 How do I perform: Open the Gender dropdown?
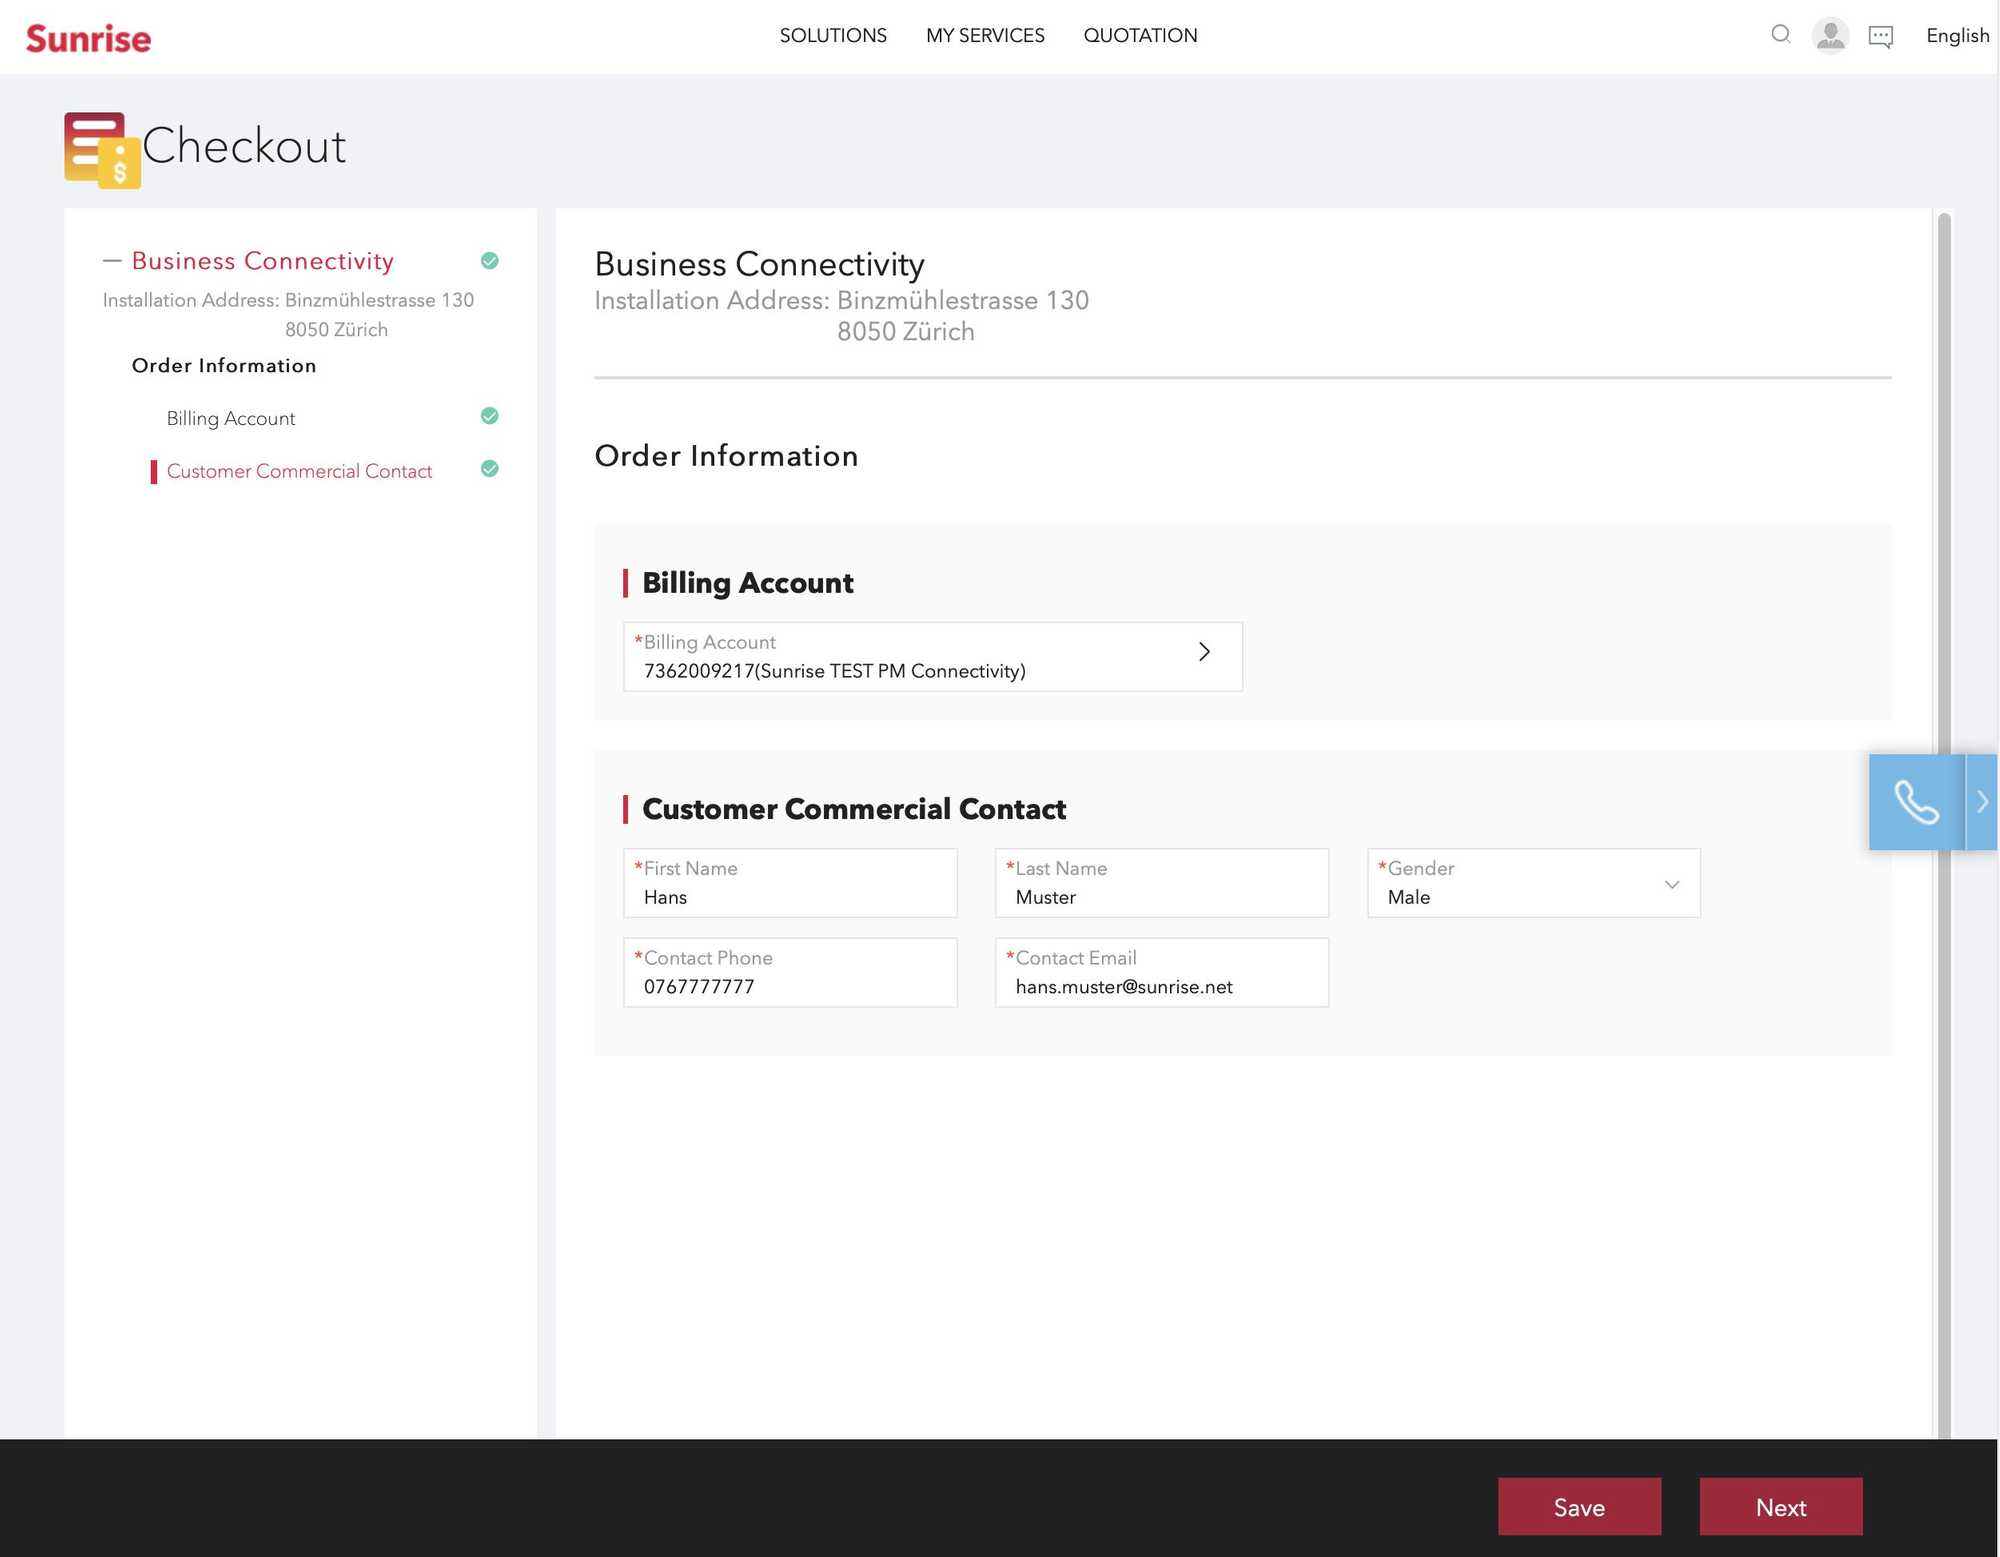[x=1533, y=883]
